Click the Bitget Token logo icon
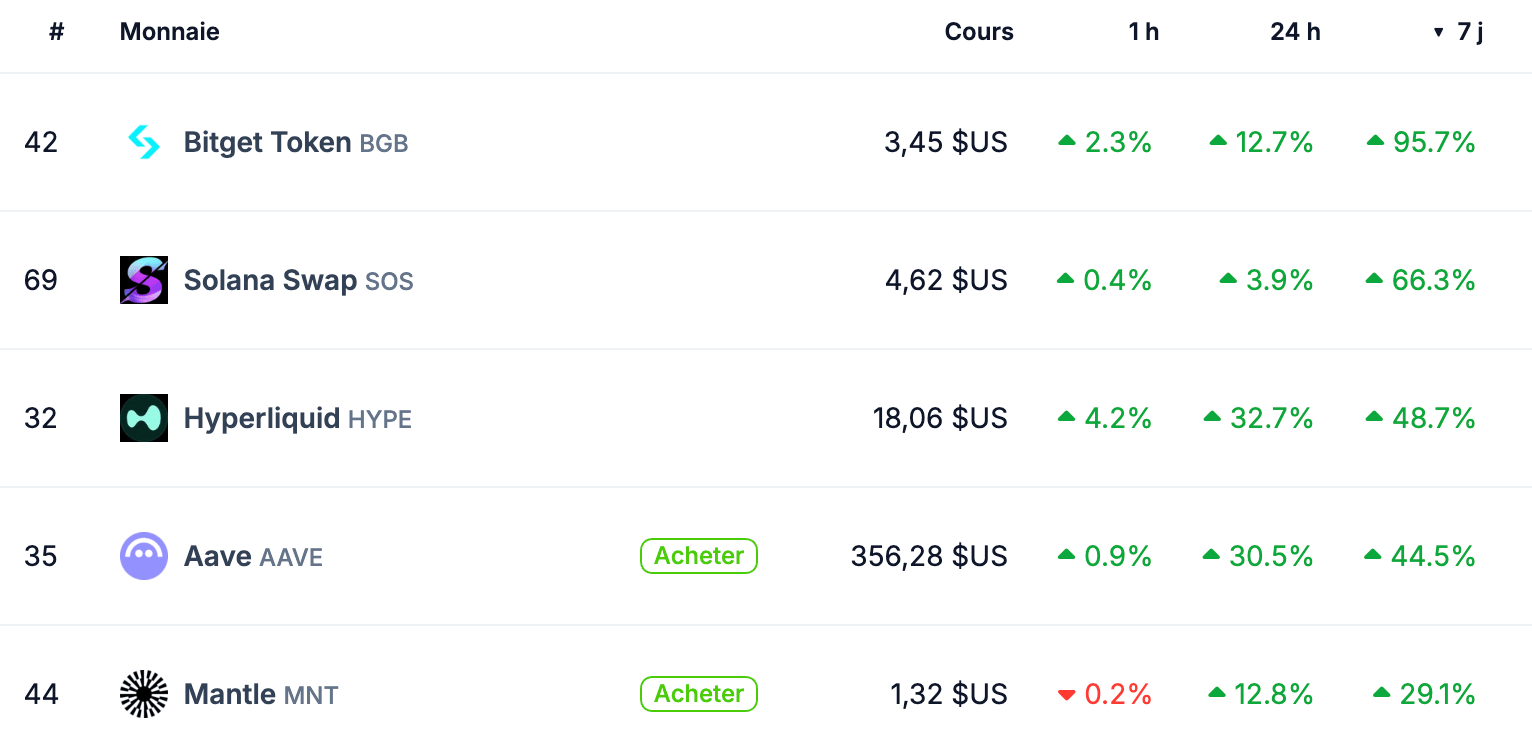This screenshot has height=756, width=1532. coord(144,142)
